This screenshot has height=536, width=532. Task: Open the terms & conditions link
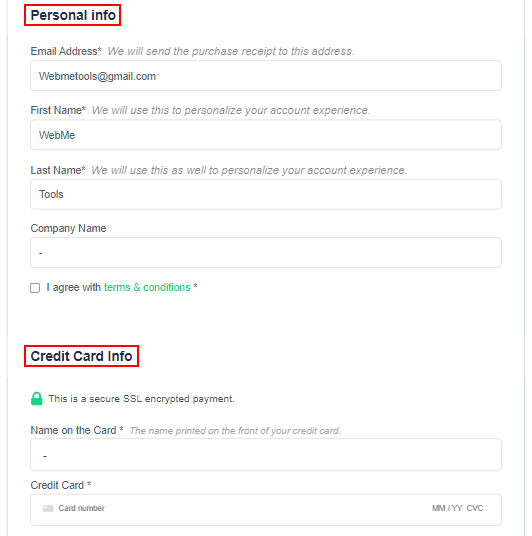coord(147,287)
